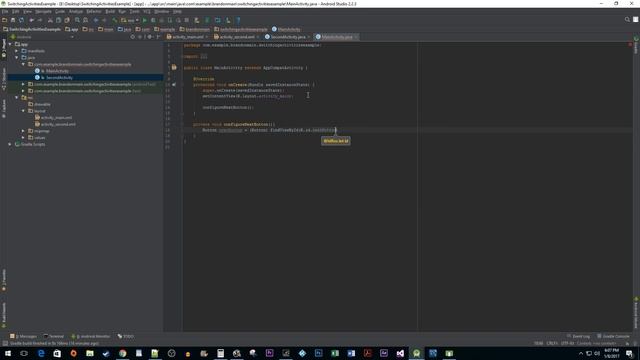The image size is (640, 360).
Task: Click the Help question mark icon
Action: [x=238, y=20]
